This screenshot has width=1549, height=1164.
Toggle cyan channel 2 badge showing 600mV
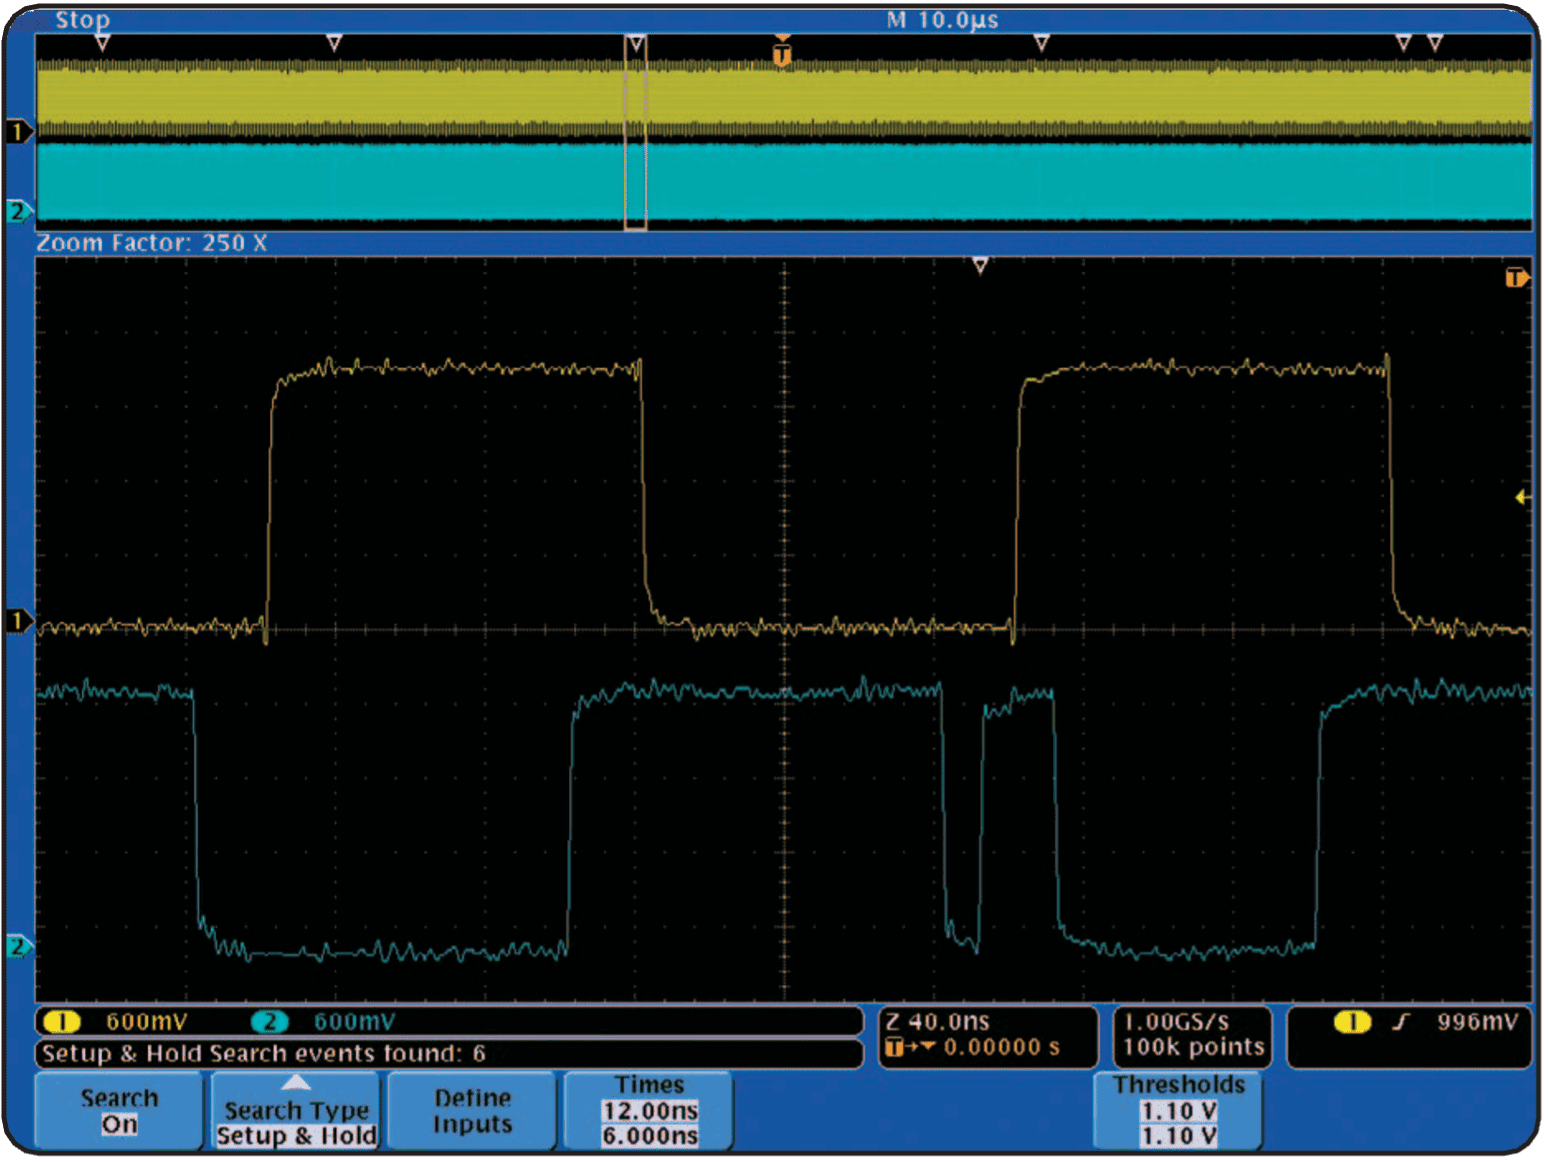[x=269, y=1021]
